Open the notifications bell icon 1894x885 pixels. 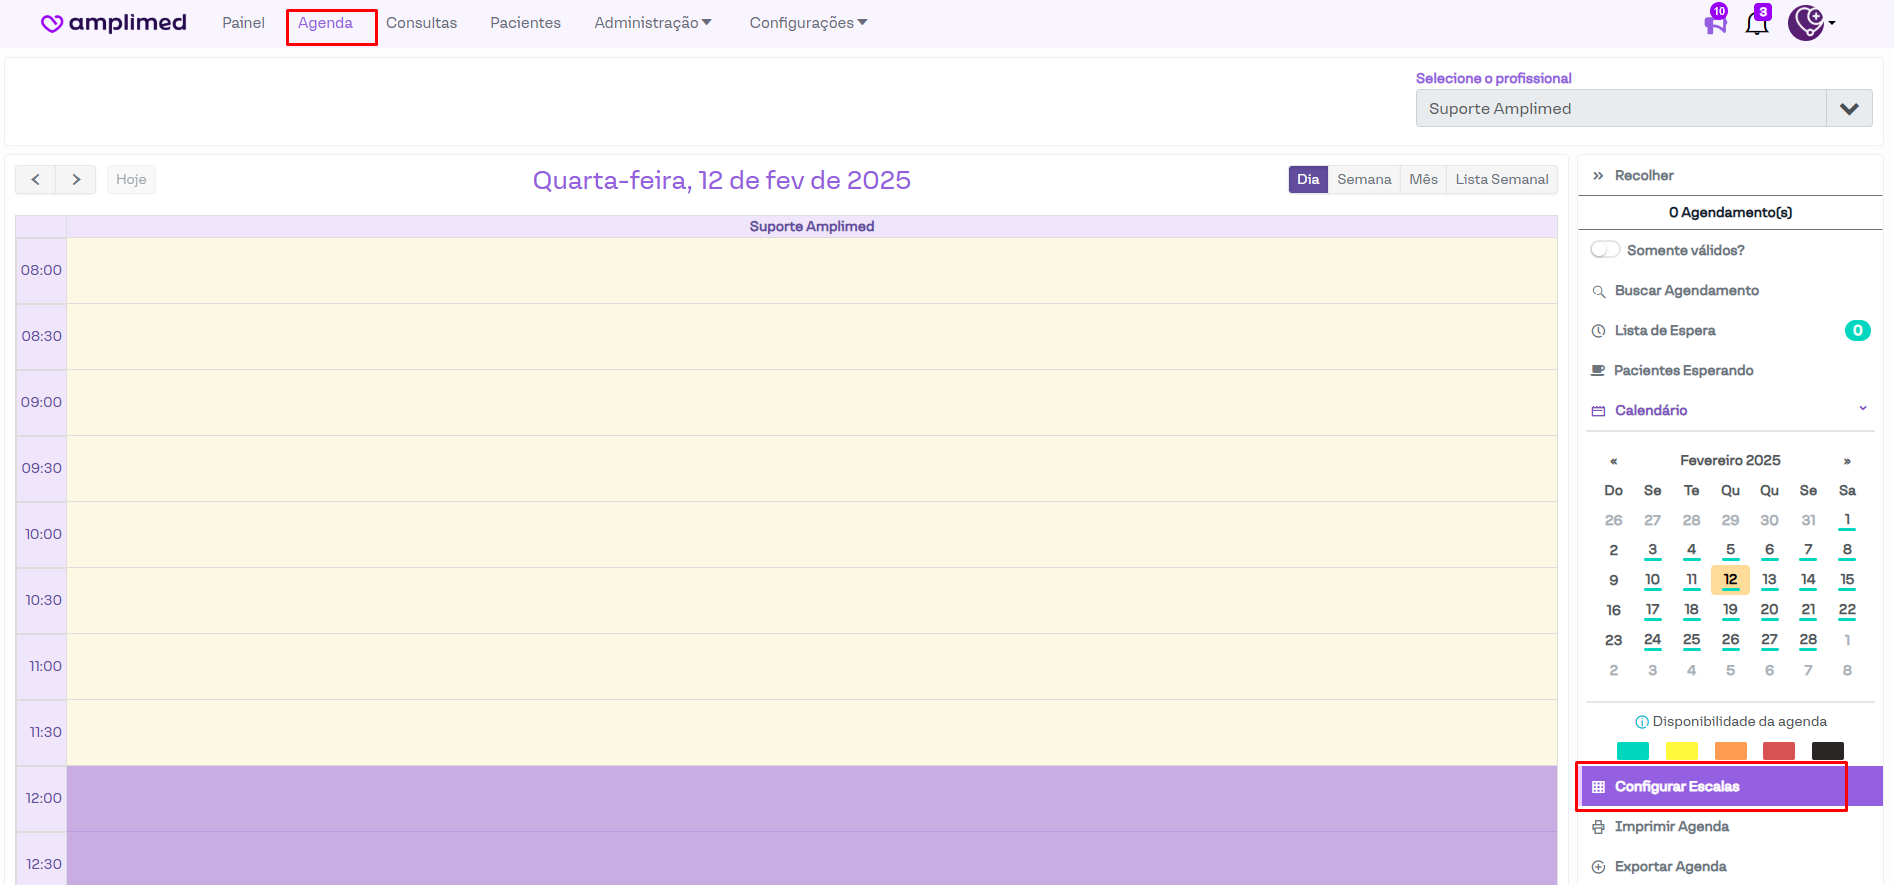pos(1756,23)
